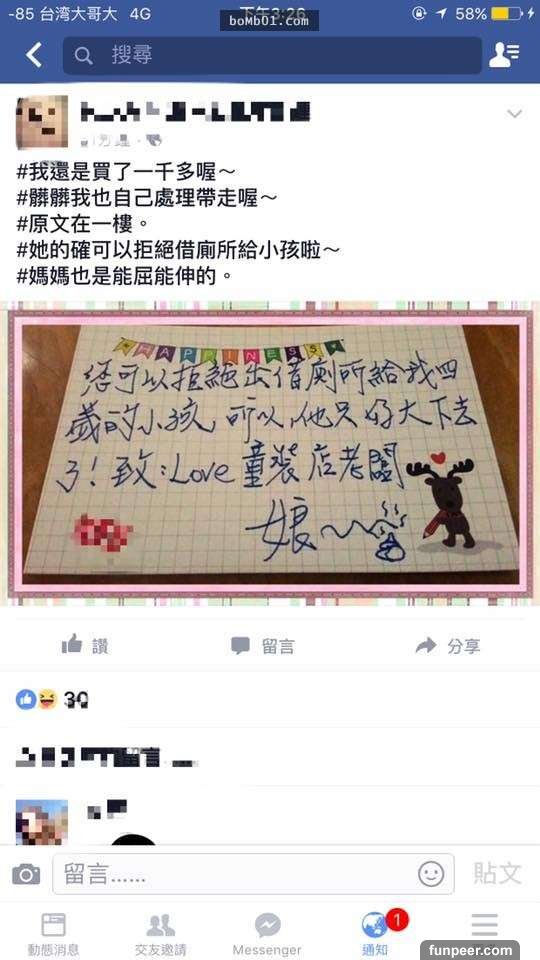Switch to the 動態消息 tab
This screenshot has width=540, height=960.
tap(53, 934)
